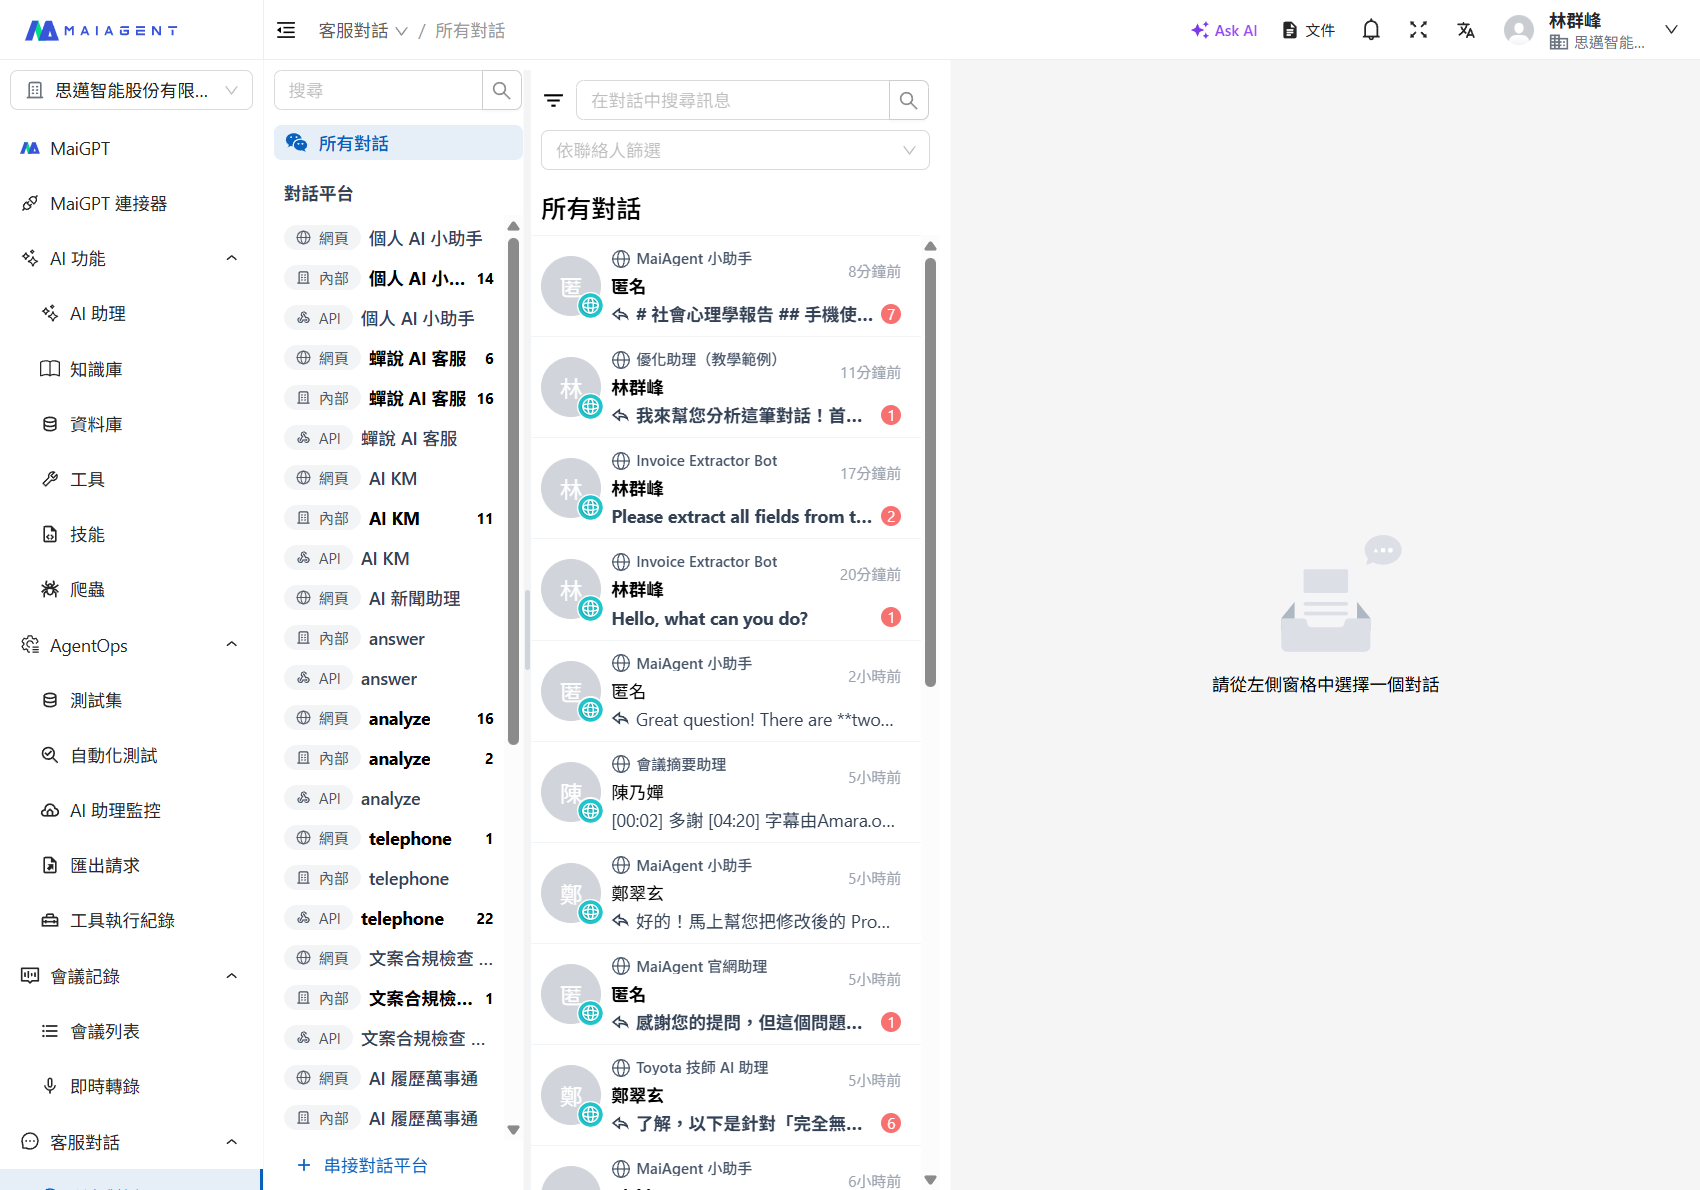Open Ask AI assistant
Viewport: 1700px width, 1190px height.
point(1224,30)
